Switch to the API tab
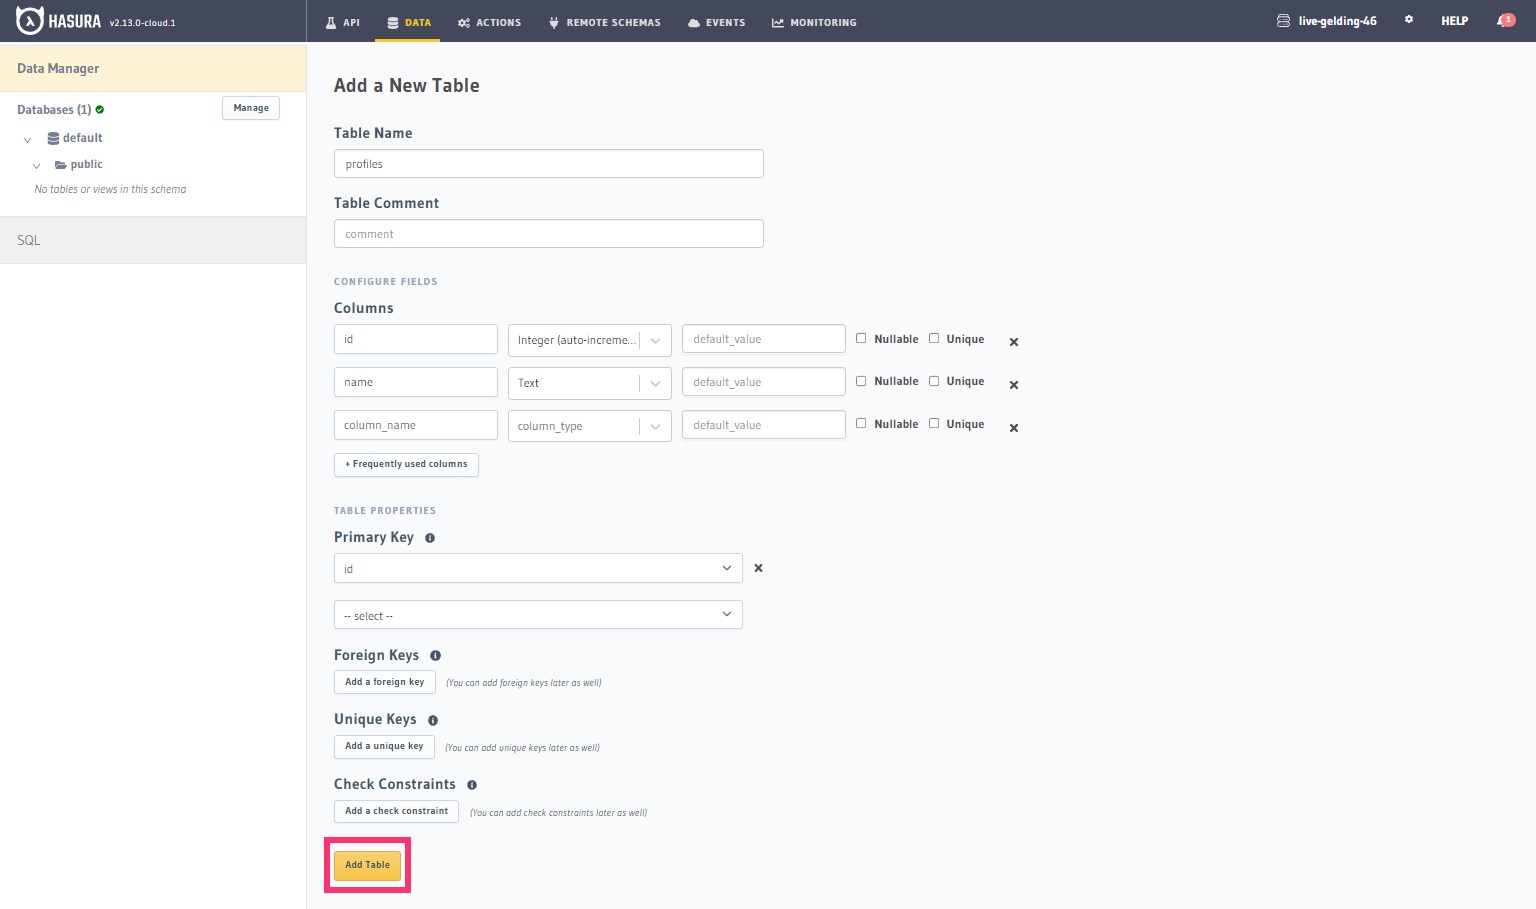Image resolution: width=1536 pixels, height=909 pixels. (x=343, y=22)
